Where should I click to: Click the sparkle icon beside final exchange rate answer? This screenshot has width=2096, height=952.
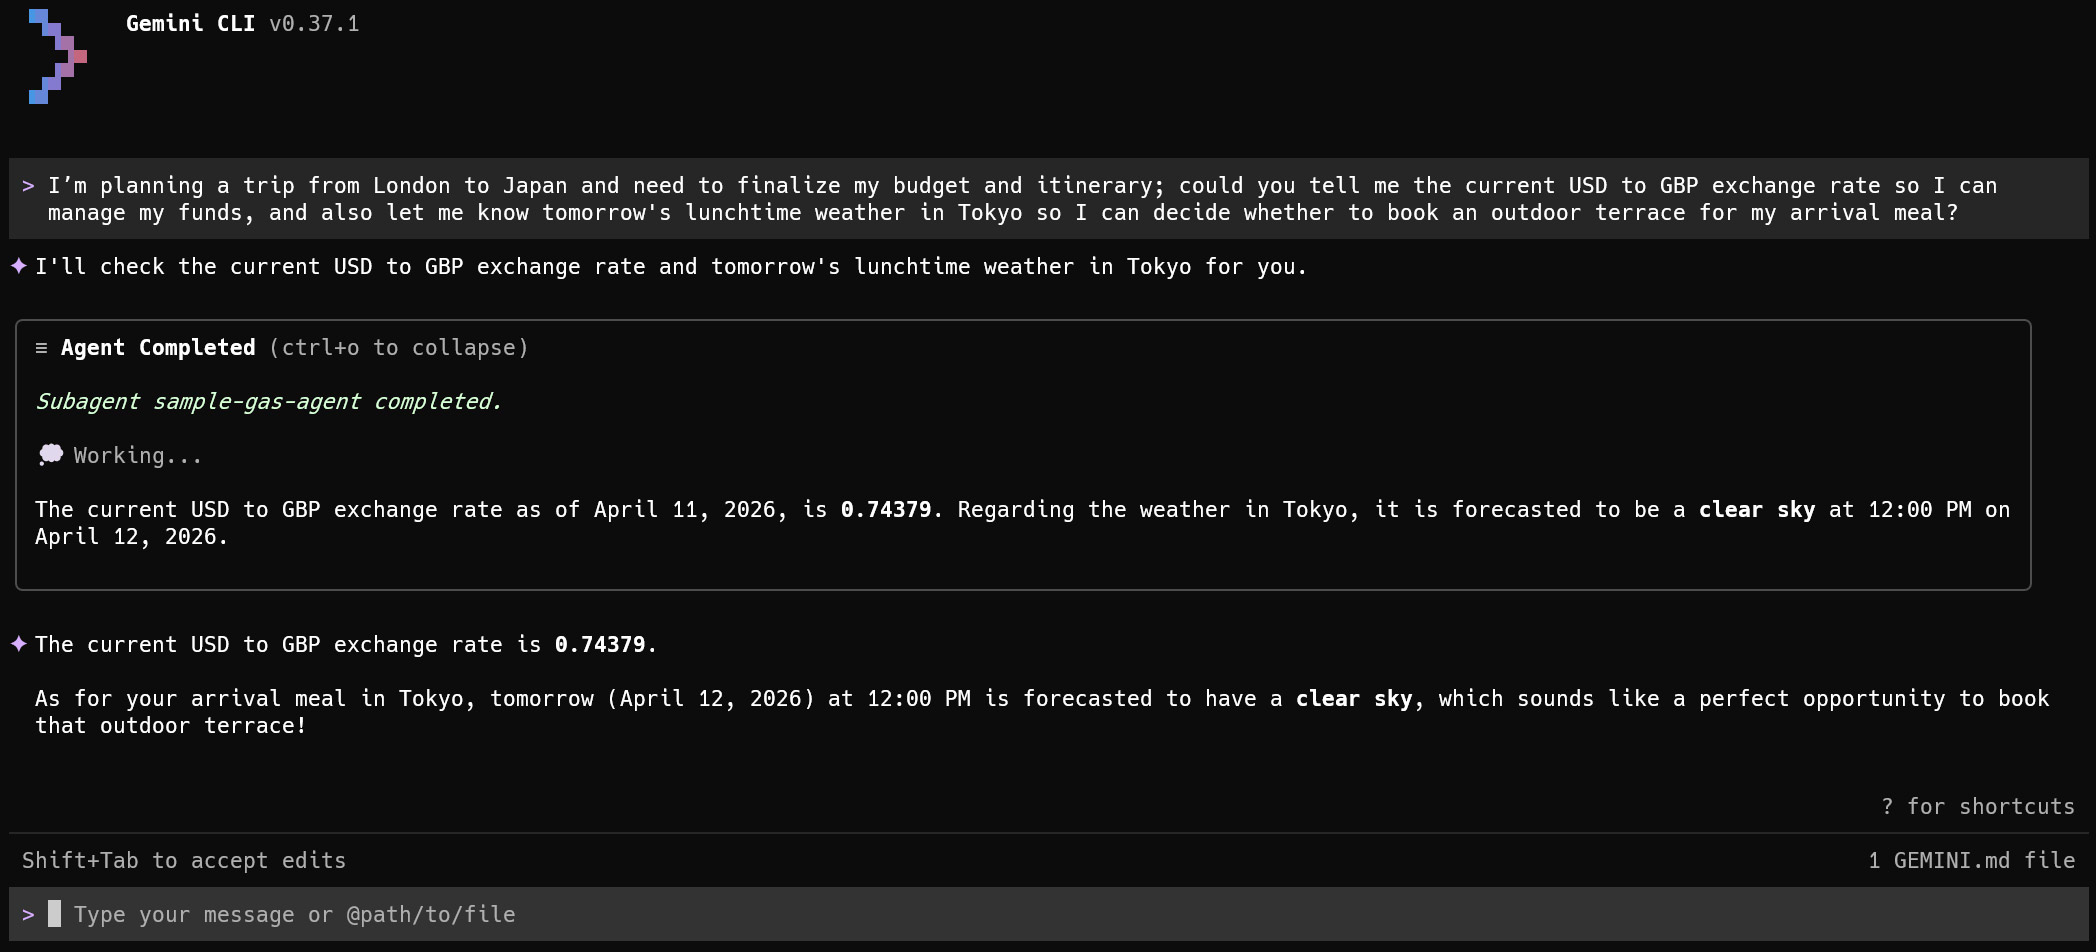tap(19, 644)
